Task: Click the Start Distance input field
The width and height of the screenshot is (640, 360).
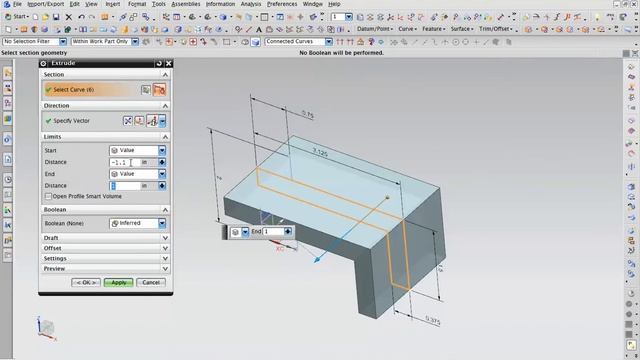Action: coord(124,162)
